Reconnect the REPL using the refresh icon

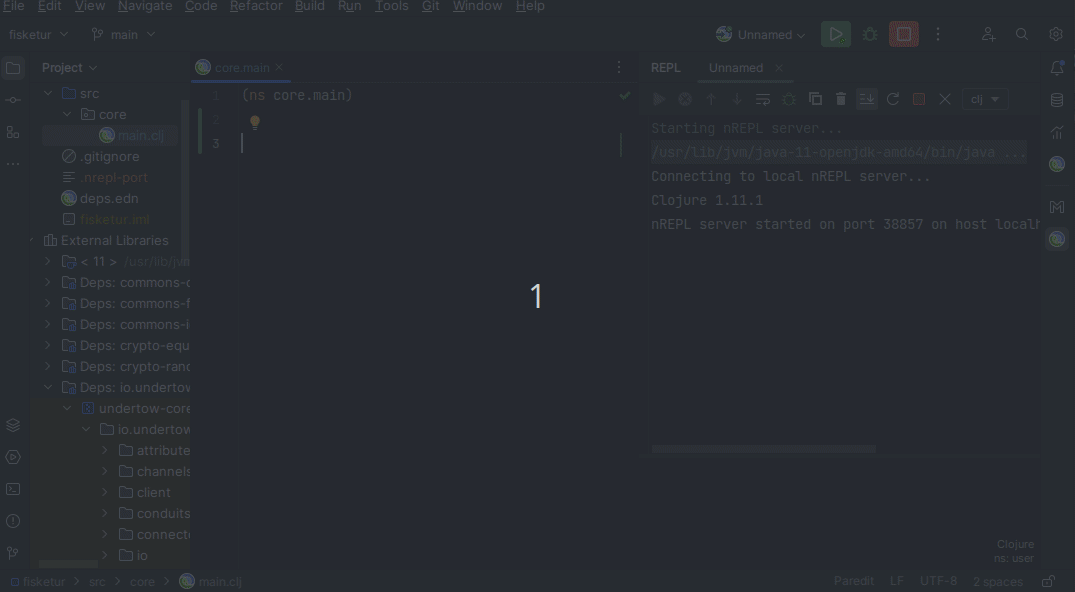893,99
